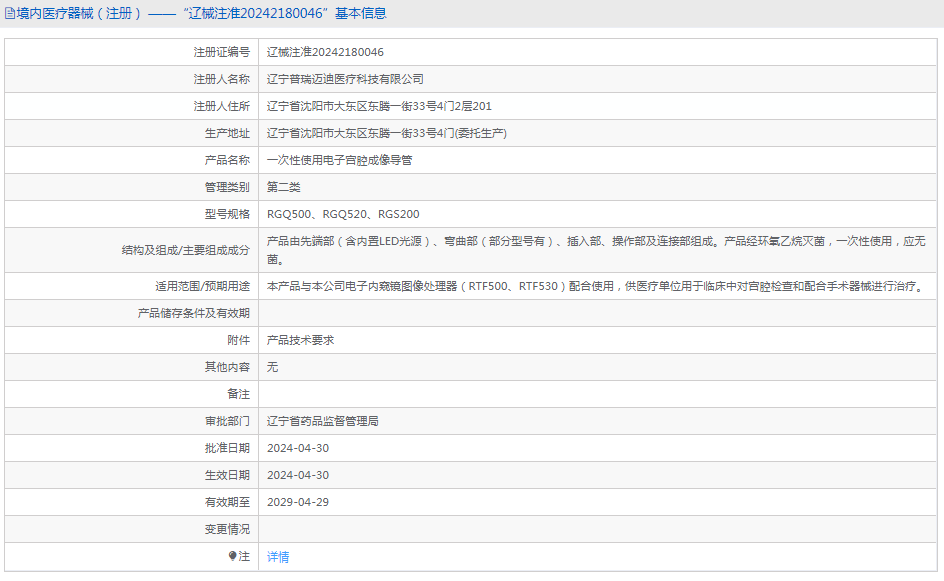Select the 结构及组成/主要组成成分 label
The height and width of the screenshot is (581, 944).
coord(185,250)
